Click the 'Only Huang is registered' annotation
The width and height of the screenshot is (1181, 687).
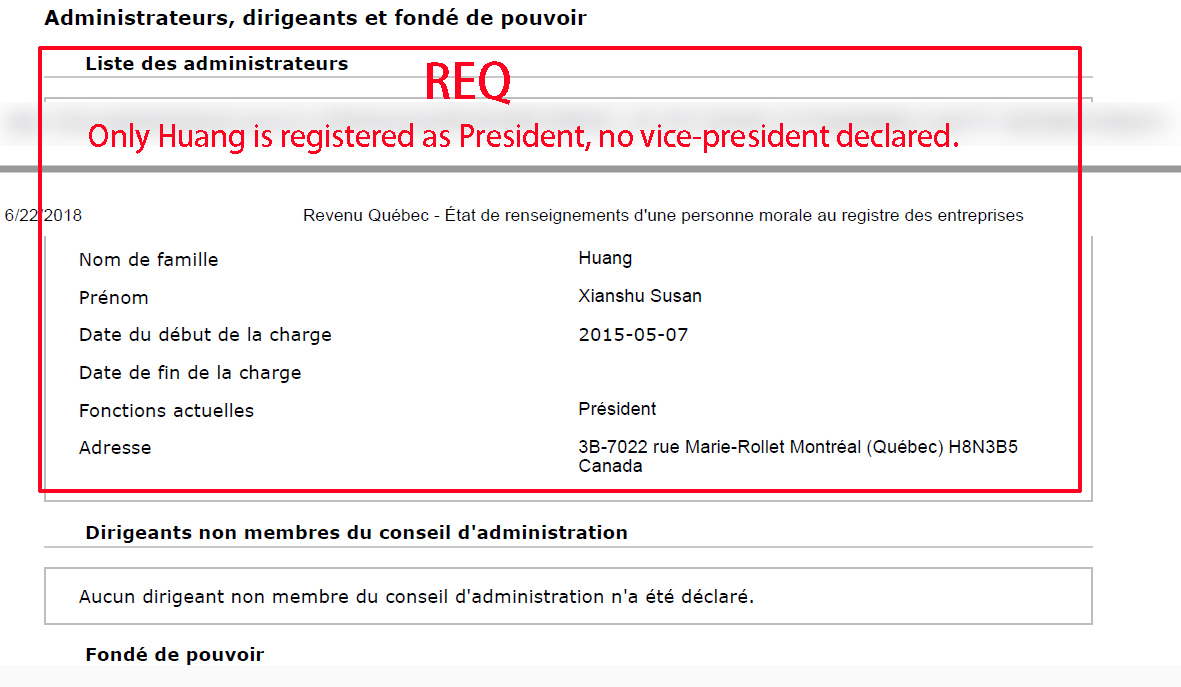tap(523, 136)
